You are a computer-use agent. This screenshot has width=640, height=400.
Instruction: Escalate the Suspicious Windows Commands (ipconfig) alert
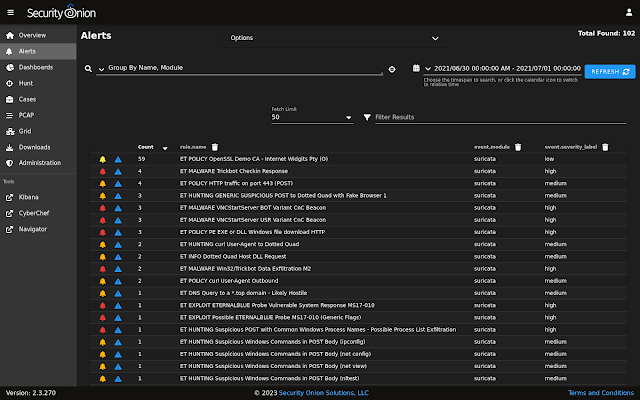coord(118,342)
